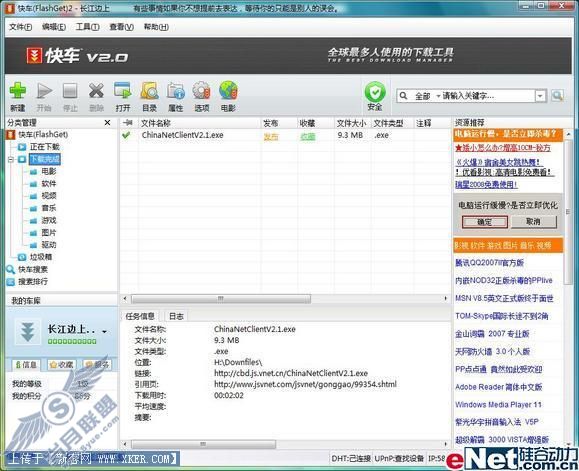Open the 金山词霸 2007 专业版 link

click(492, 334)
